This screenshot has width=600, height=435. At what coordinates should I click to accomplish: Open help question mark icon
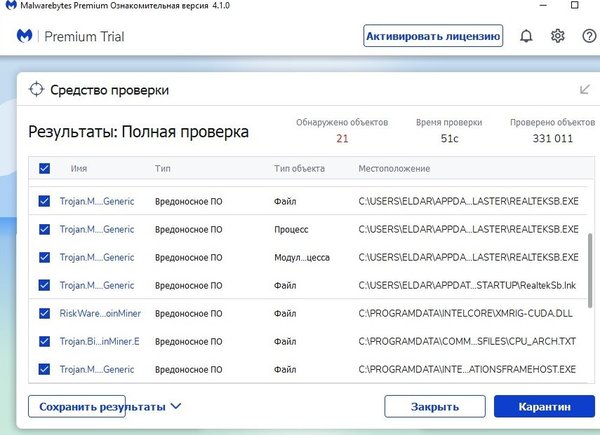point(589,36)
